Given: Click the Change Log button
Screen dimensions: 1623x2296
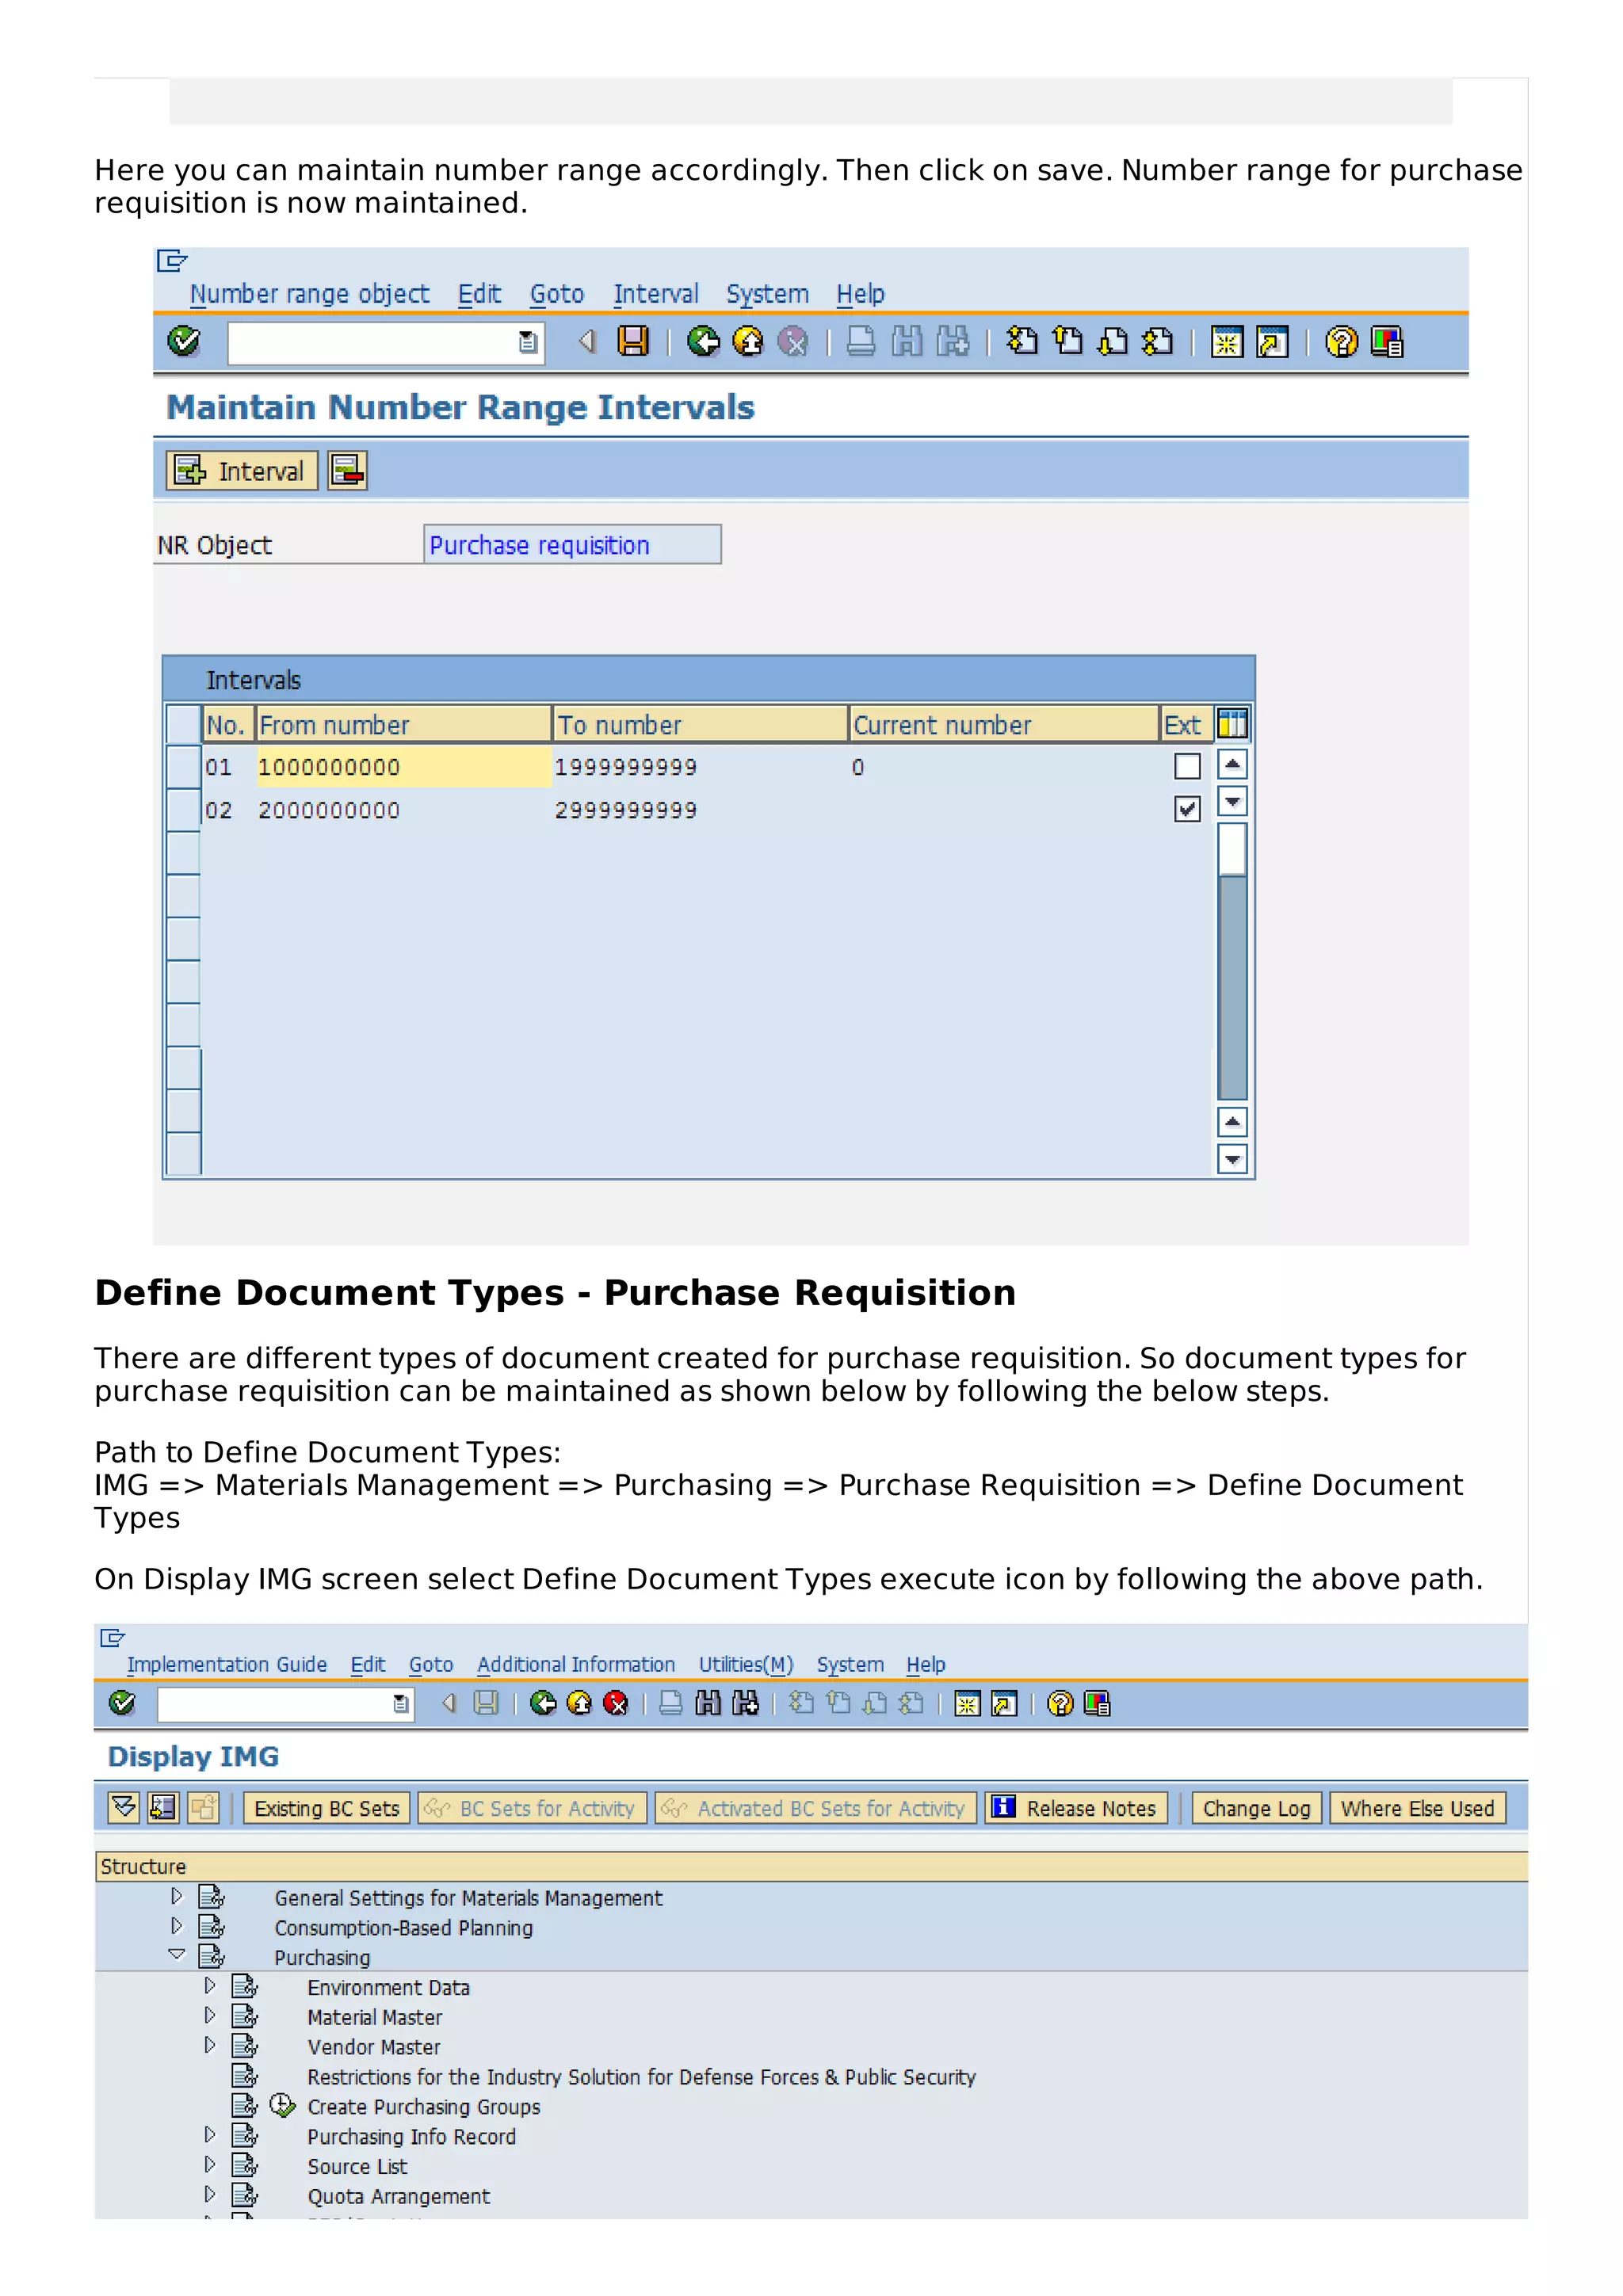Looking at the screenshot, I should click(1257, 1808).
